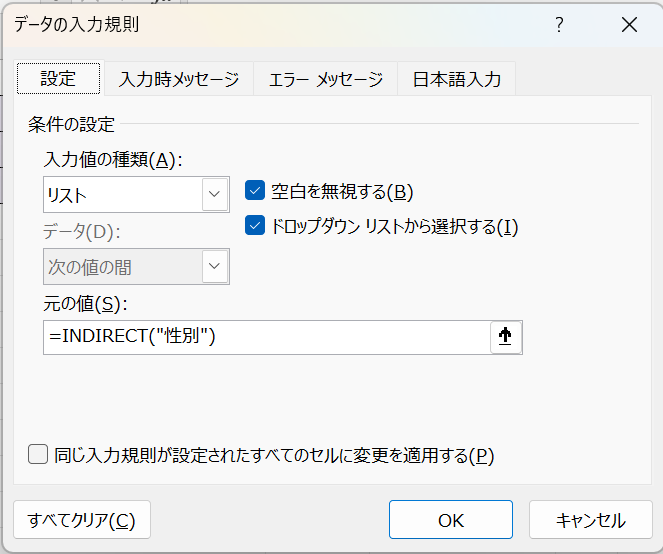Click the help question mark icon
The height and width of the screenshot is (554, 663).
(x=560, y=25)
